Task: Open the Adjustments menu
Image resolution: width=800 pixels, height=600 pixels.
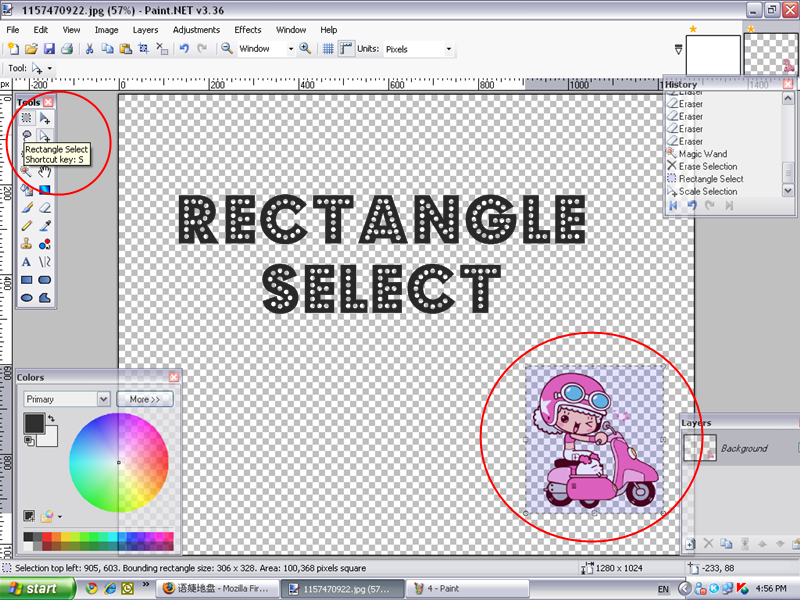Action: point(196,30)
